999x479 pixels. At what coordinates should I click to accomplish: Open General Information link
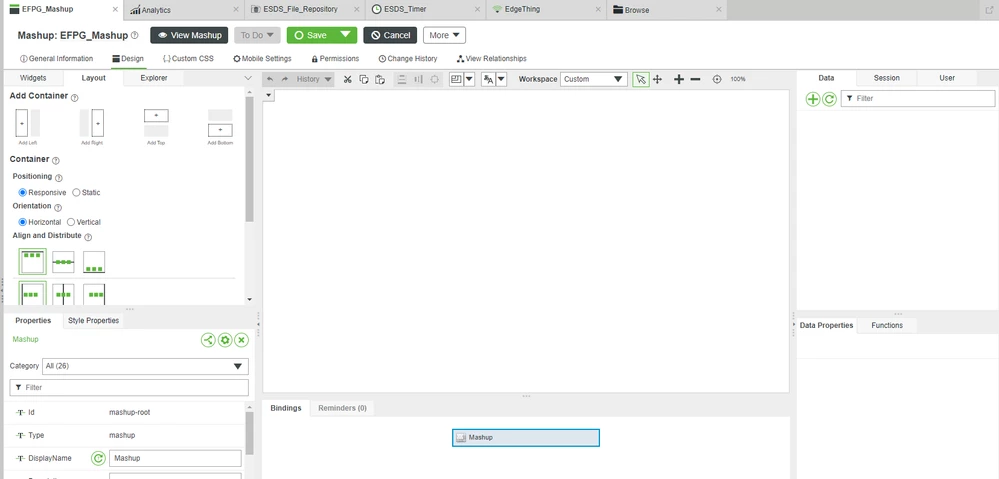pos(57,59)
